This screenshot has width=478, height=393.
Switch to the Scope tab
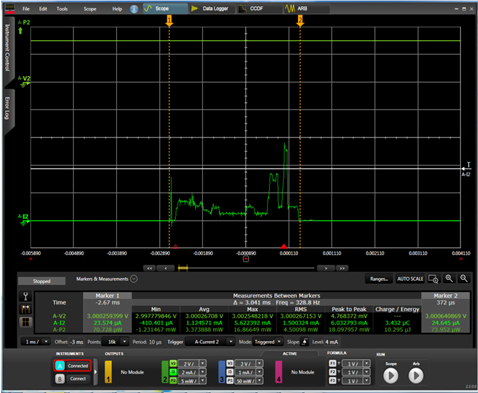click(165, 9)
